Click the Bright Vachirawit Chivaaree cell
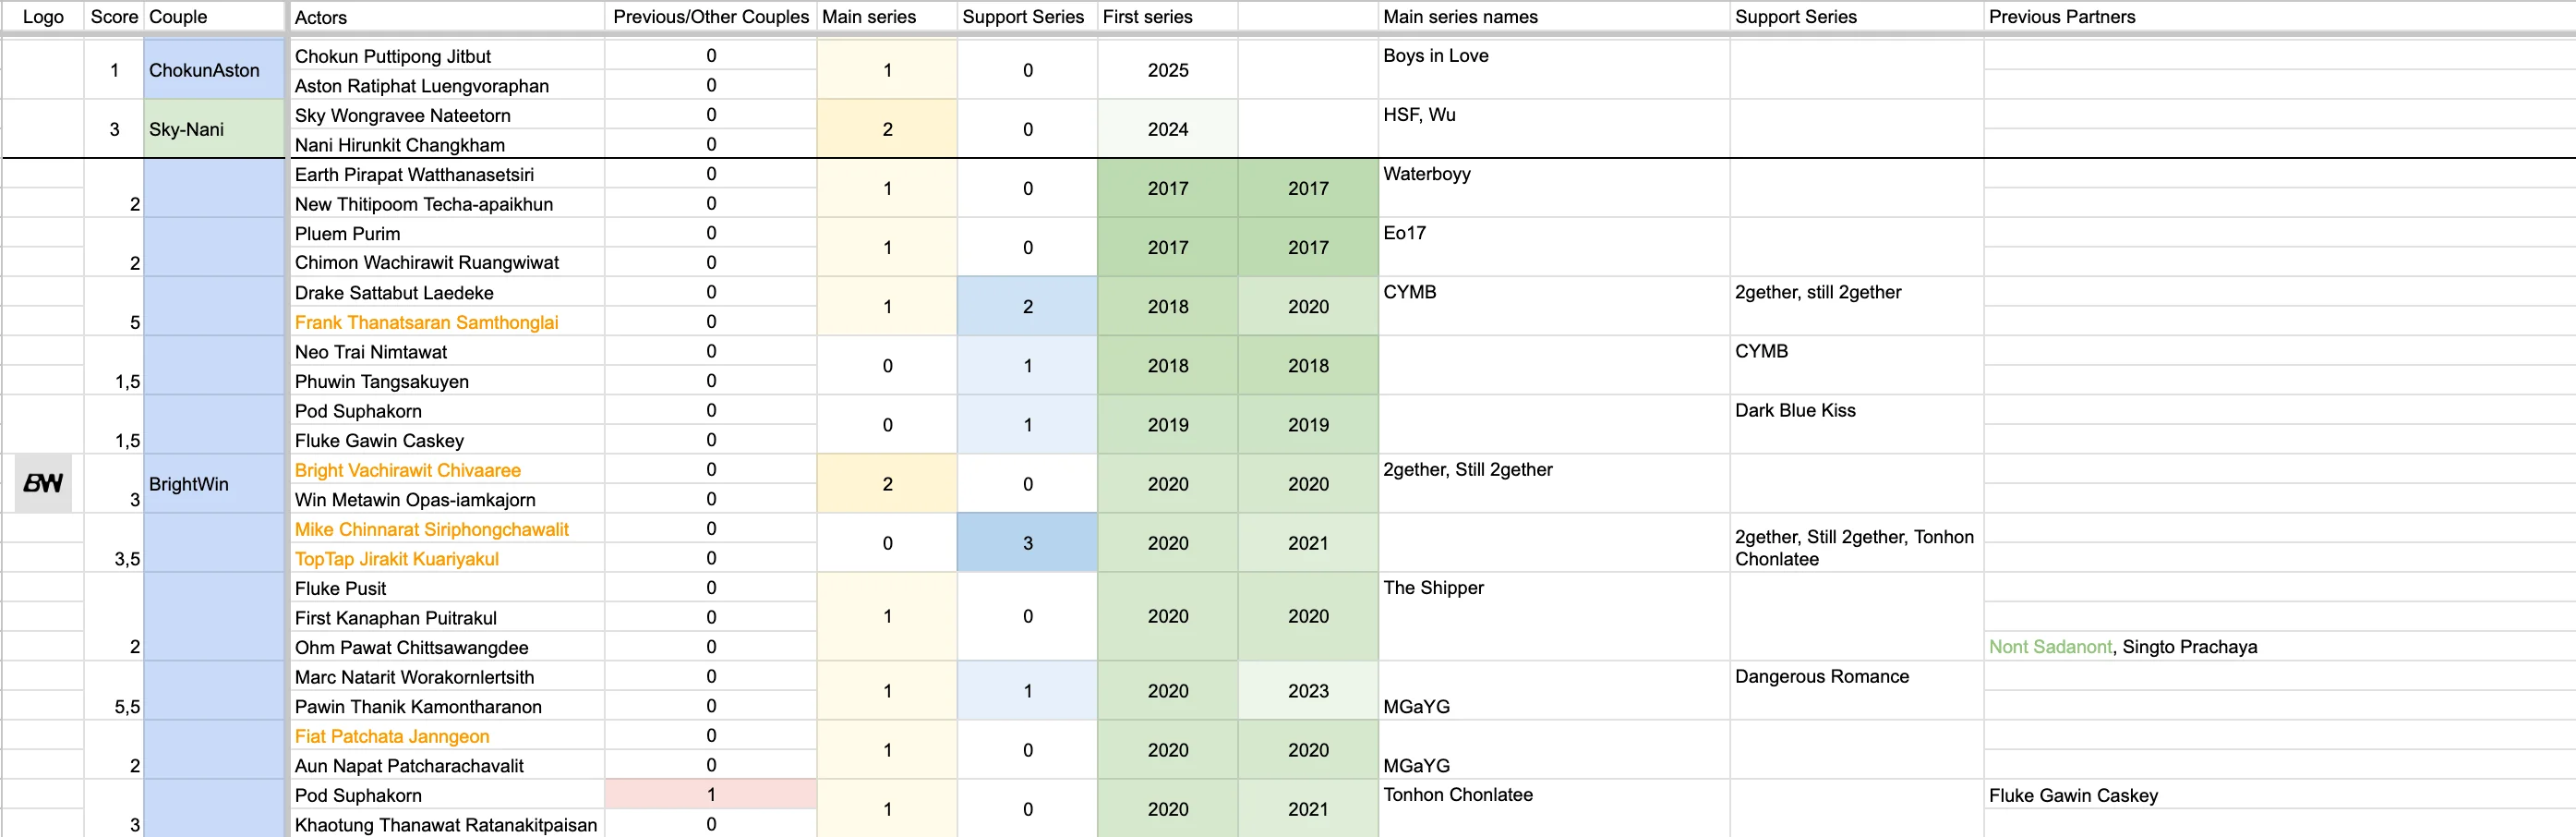The height and width of the screenshot is (837, 2576). [x=446, y=470]
